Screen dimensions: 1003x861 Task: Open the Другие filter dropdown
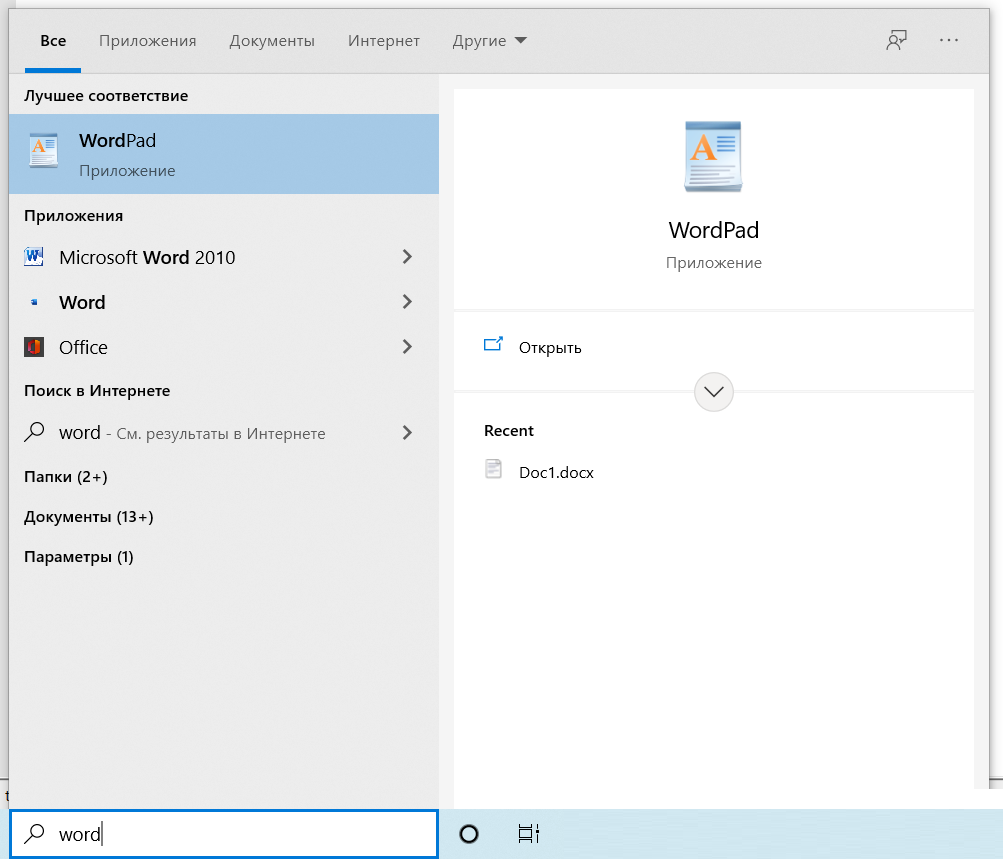click(489, 41)
